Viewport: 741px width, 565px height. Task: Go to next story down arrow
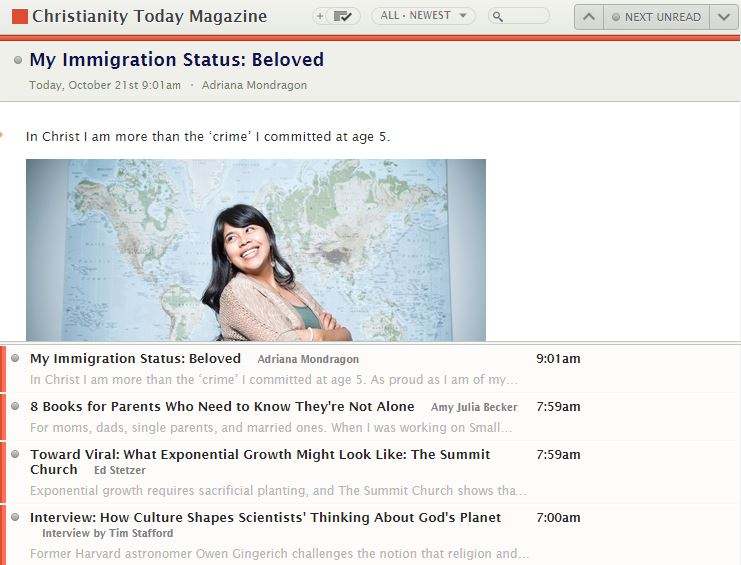point(724,17)
